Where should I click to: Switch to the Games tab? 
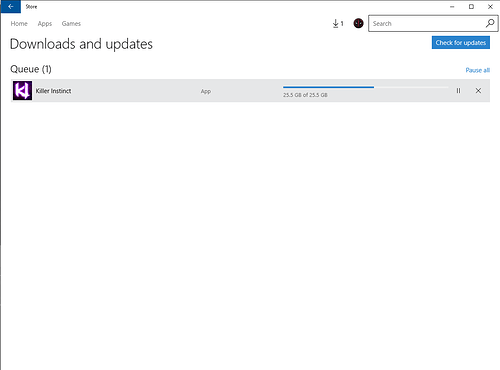tap(71, 24)
